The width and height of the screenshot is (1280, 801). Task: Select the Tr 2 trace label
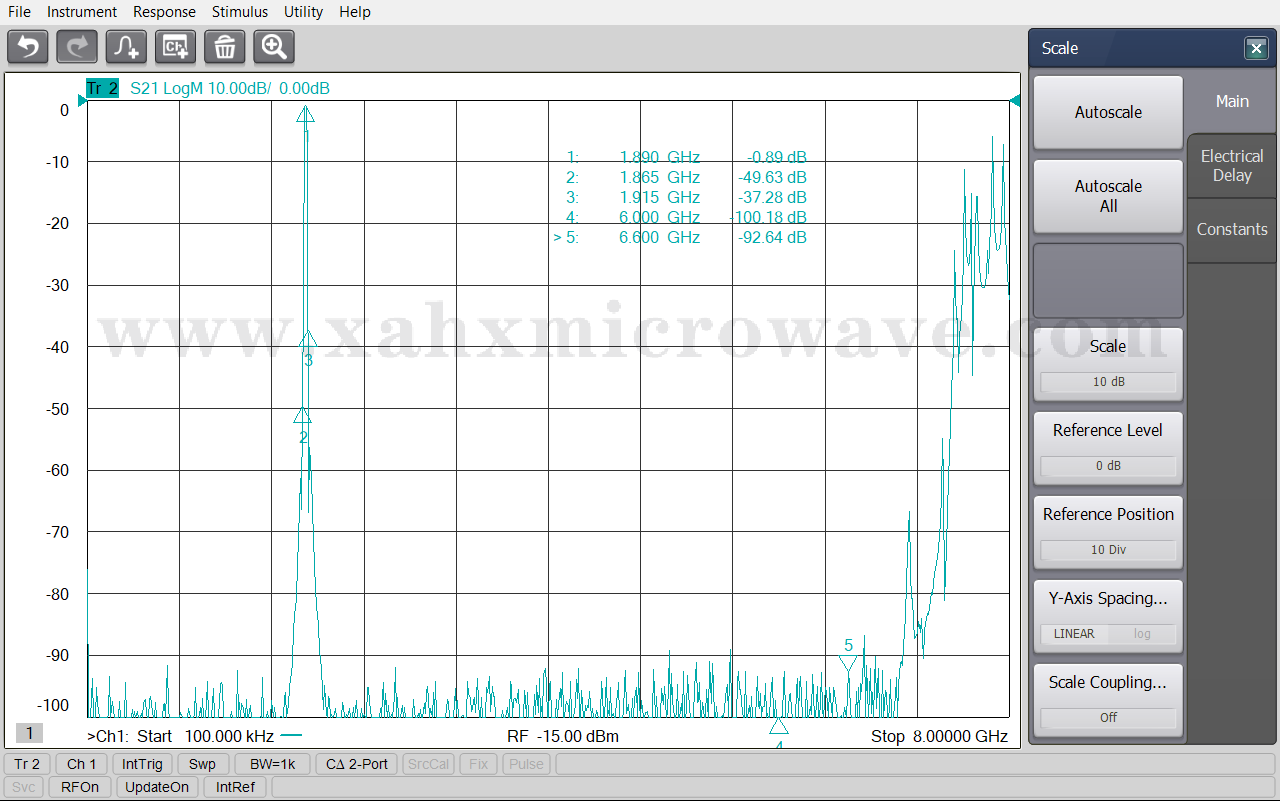click(x=102, y=88)
